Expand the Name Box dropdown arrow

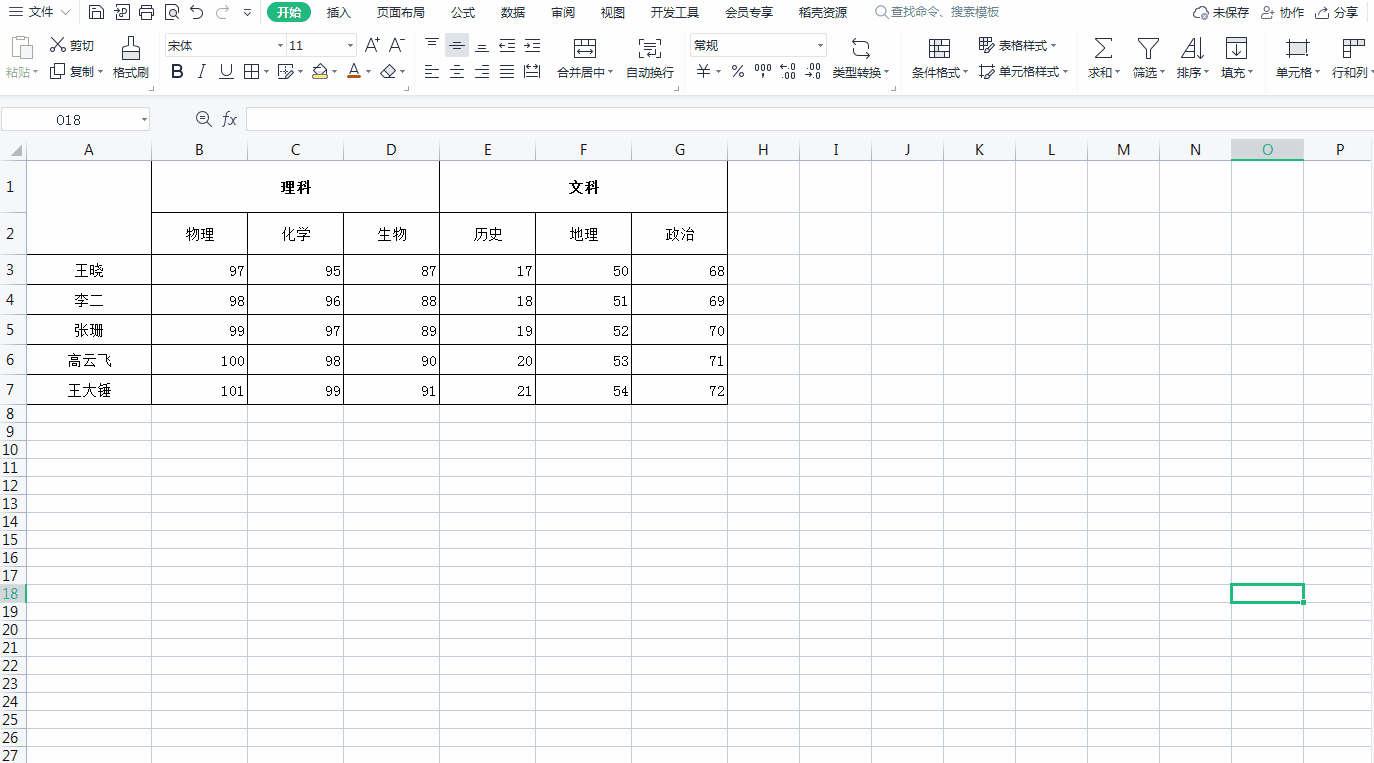coord(144,120)
